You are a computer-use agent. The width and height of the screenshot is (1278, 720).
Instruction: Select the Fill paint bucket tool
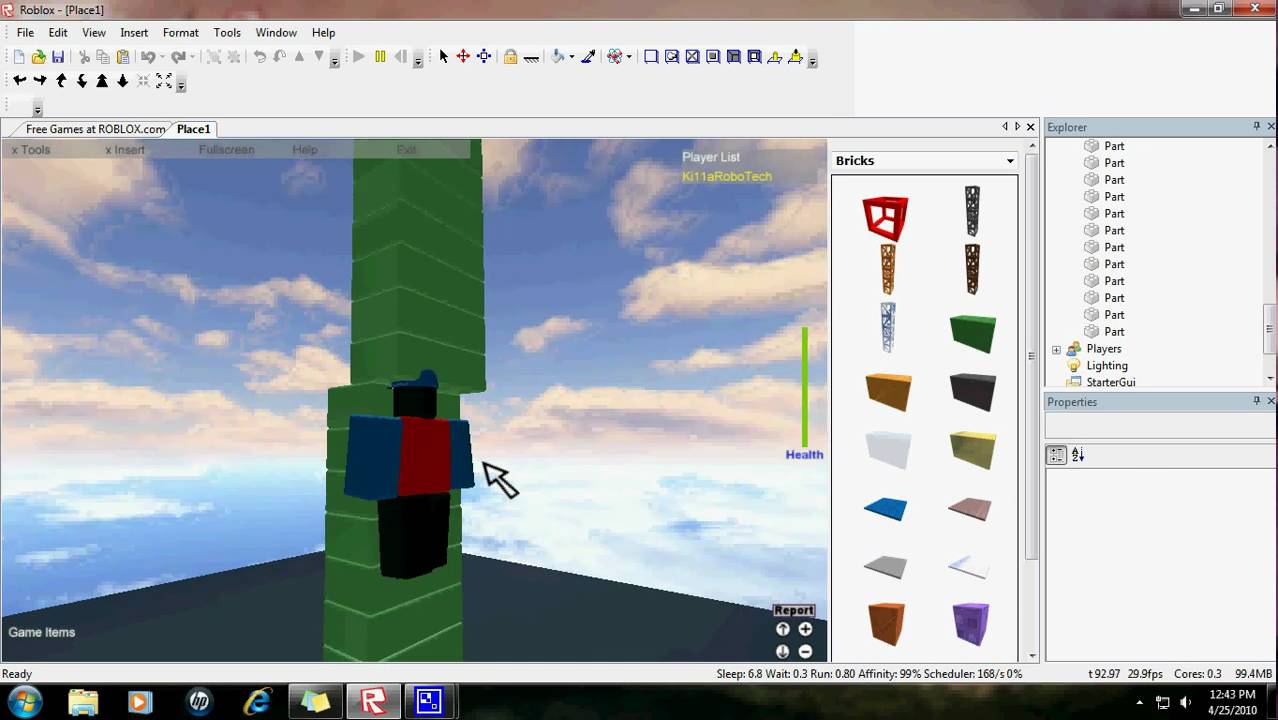coord(558,57)
